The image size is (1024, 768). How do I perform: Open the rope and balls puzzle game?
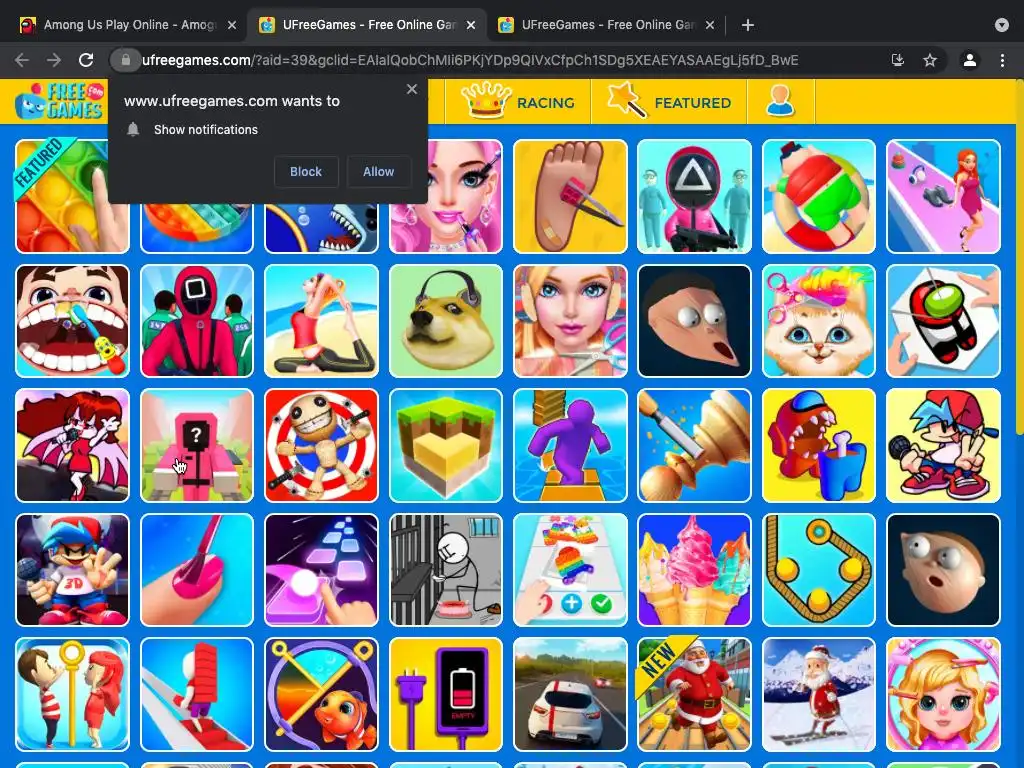[x=819, y=570]
